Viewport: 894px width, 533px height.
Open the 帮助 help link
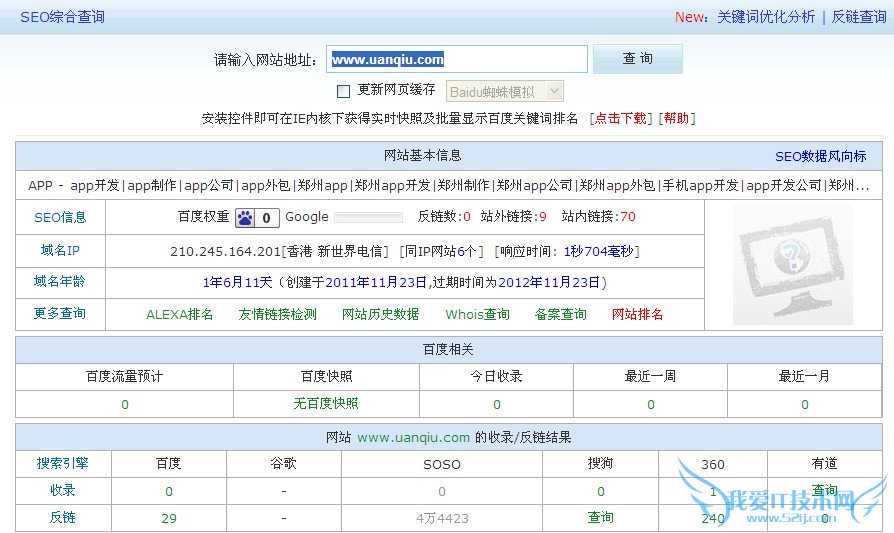pyautogui.click(x=676, y=118)
